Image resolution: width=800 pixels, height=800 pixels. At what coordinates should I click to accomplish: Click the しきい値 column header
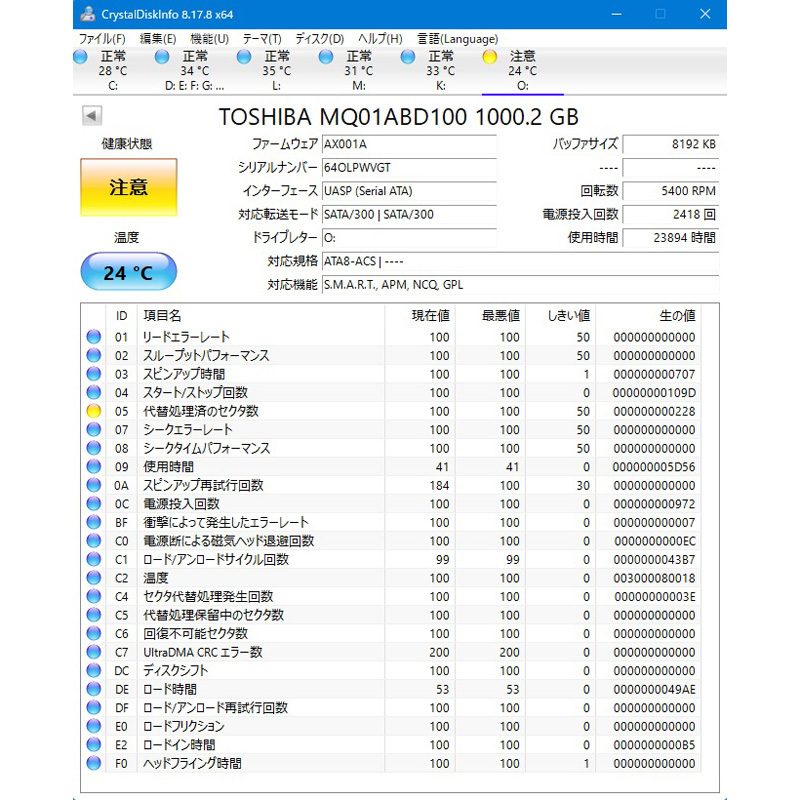pyautogui.click(x=560, y=316)
